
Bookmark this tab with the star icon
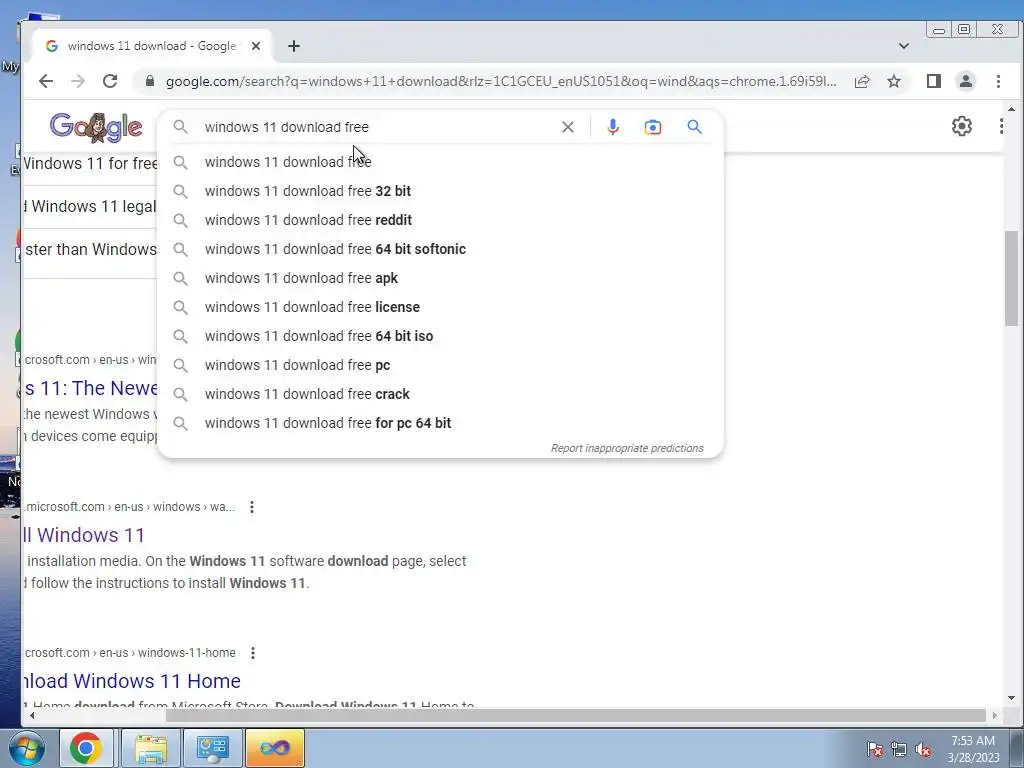894,81
